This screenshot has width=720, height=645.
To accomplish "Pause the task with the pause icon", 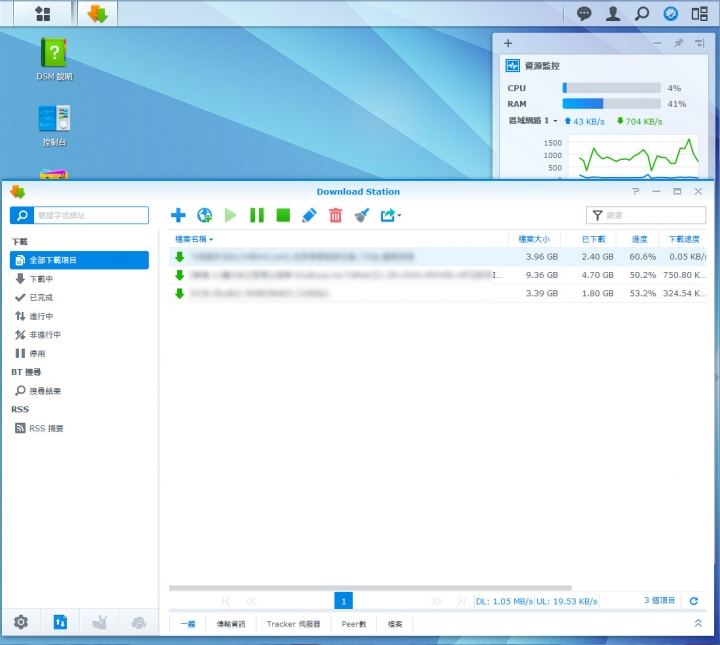I will point(257,215).
